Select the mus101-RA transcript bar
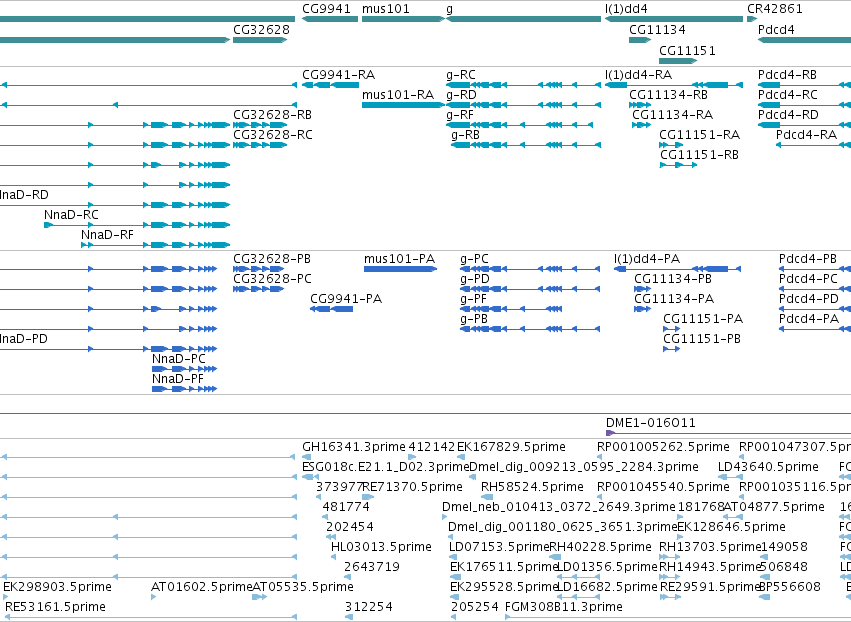This screenshot has height=622, width=851. 403,105
